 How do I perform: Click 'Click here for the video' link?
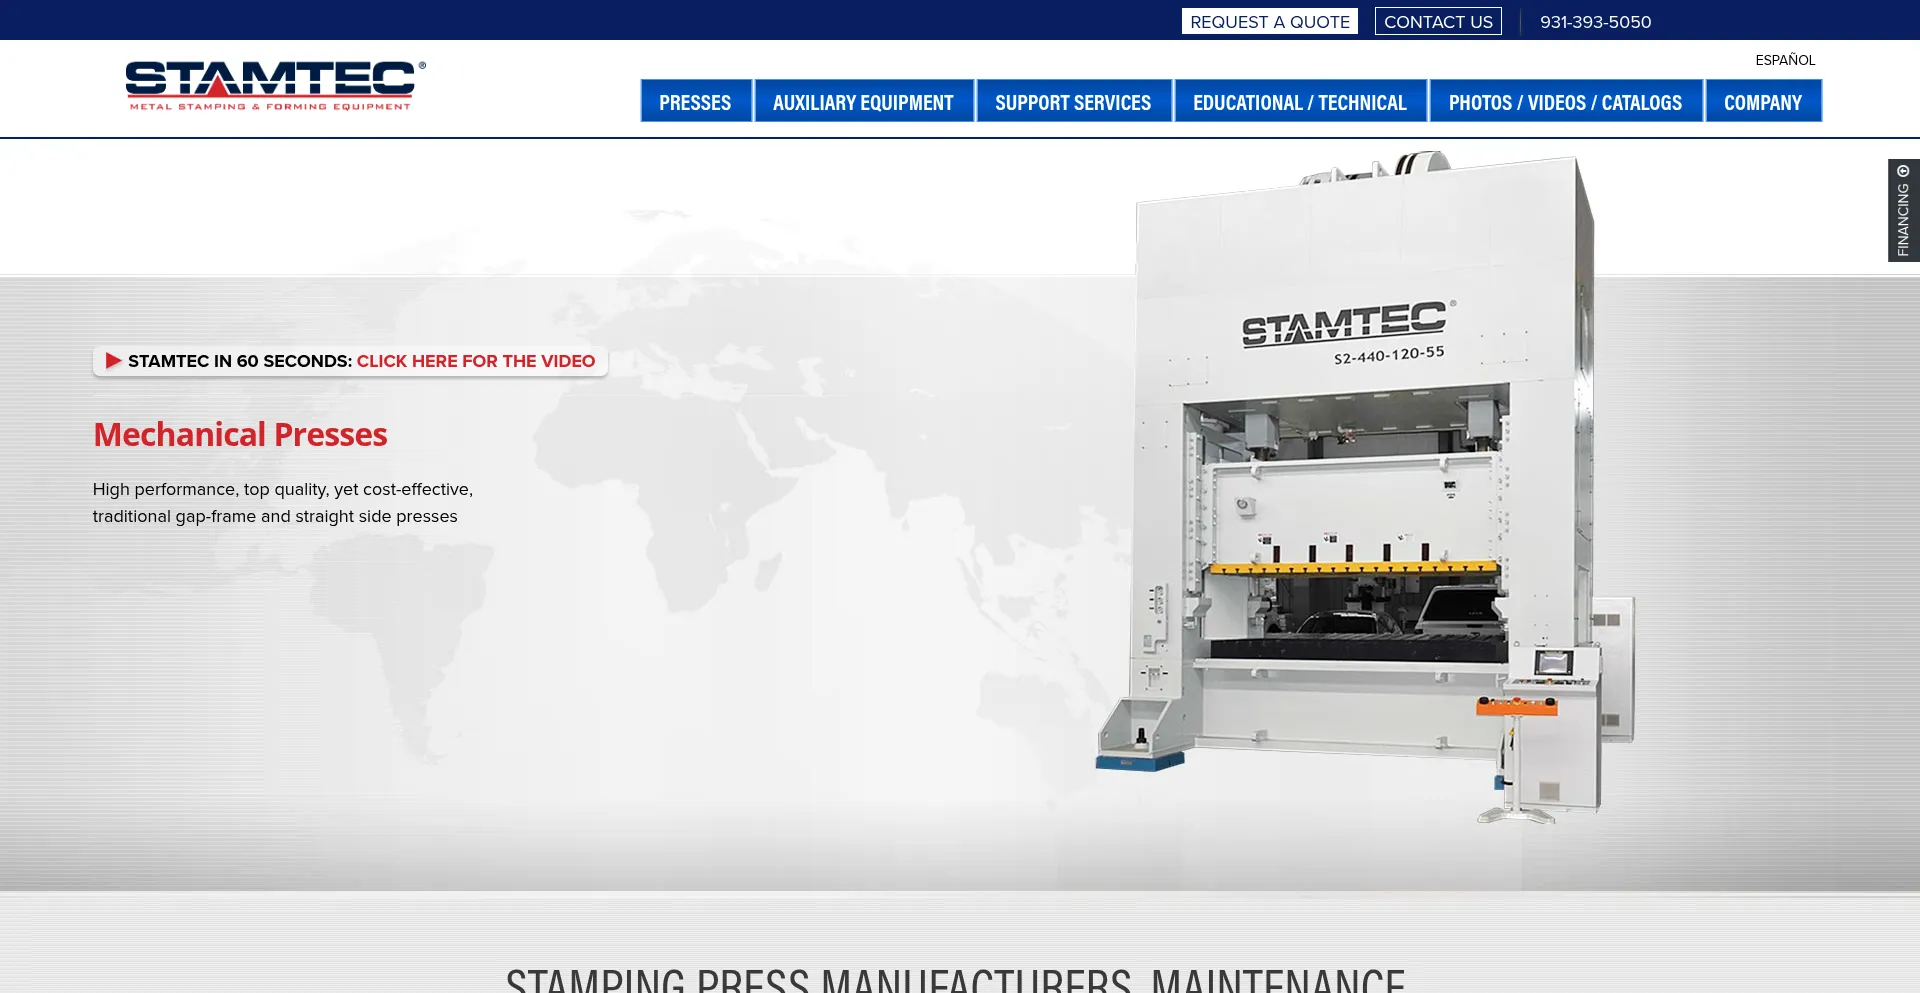tap(476, 361)
